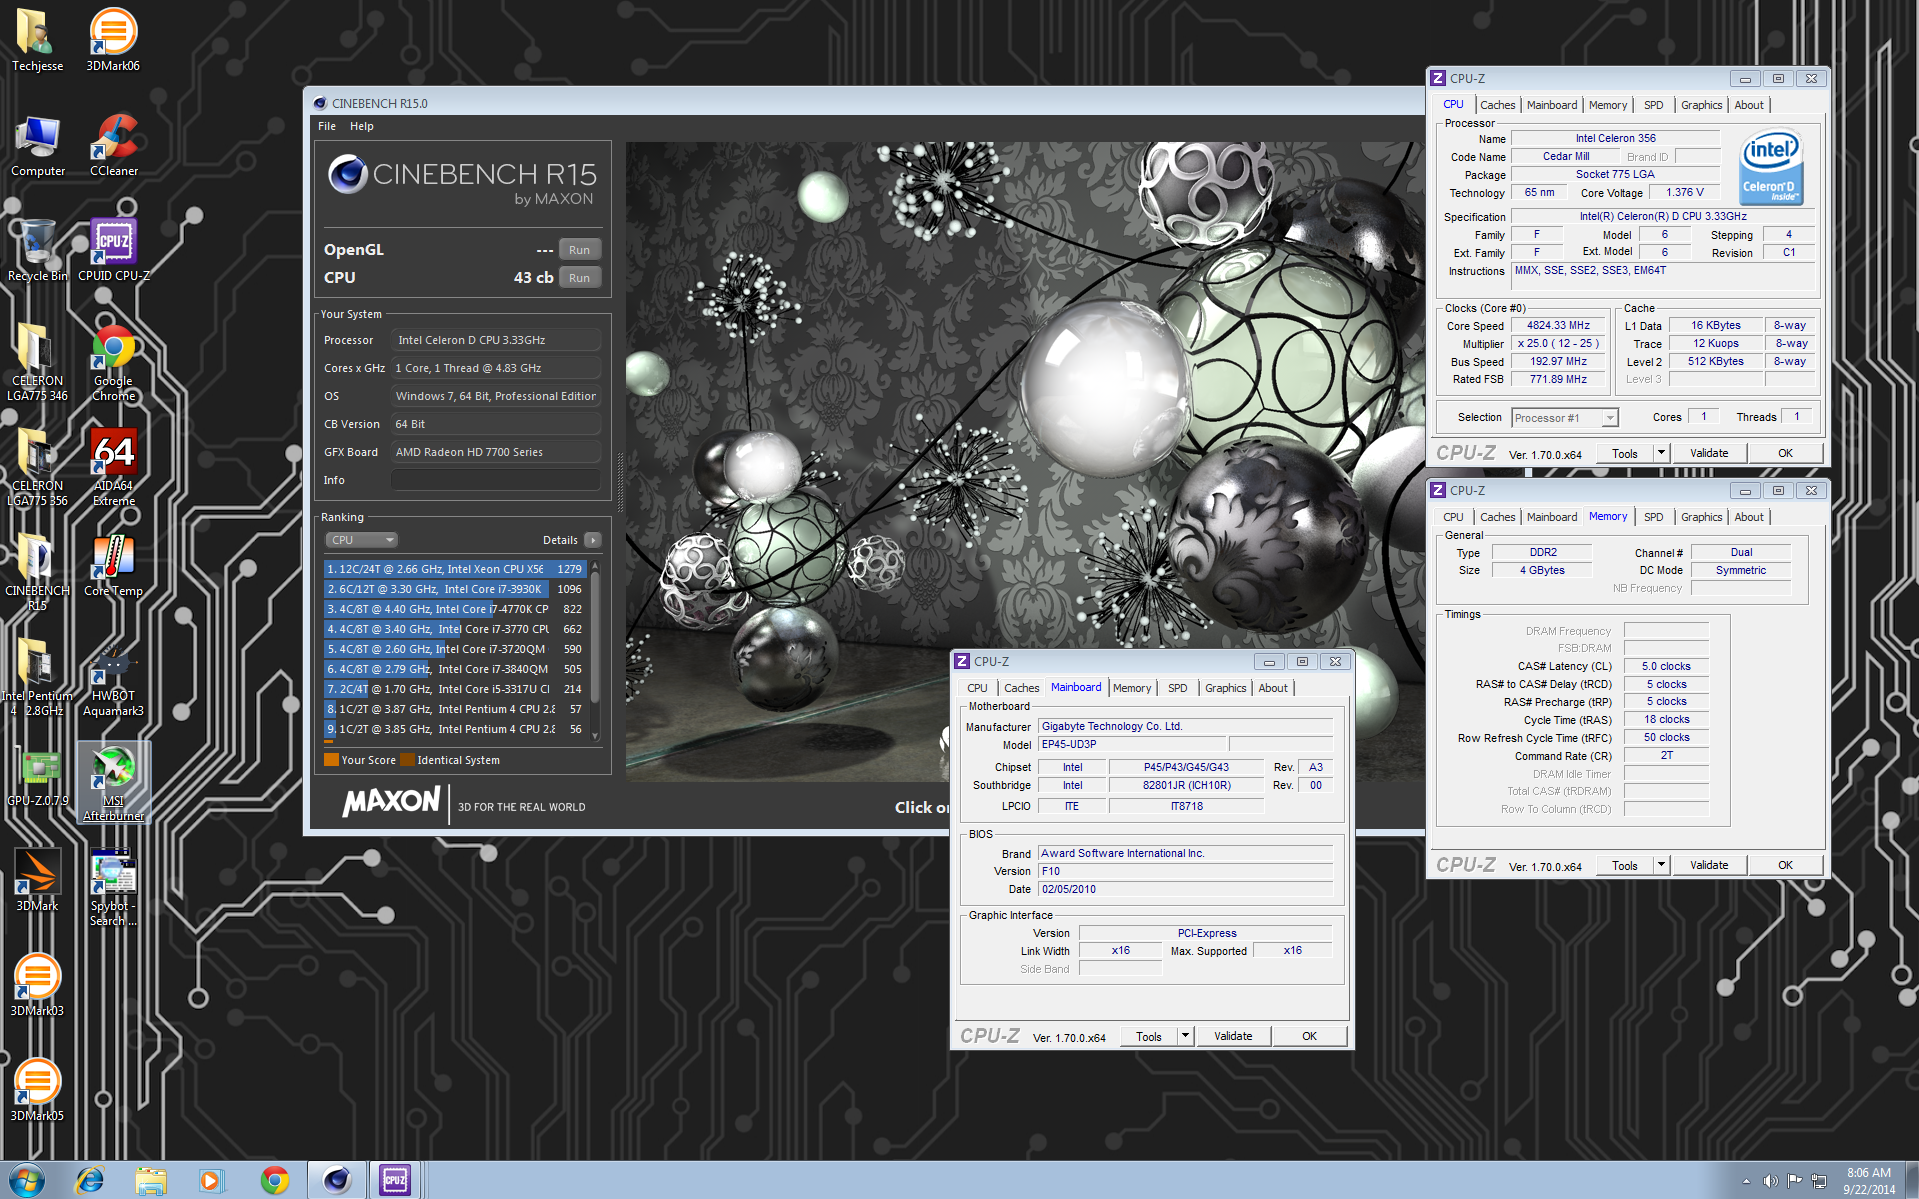Open Internet Explorer from the taskbar
This screenshot has width=1919, height=1199.
(90, 1180)
